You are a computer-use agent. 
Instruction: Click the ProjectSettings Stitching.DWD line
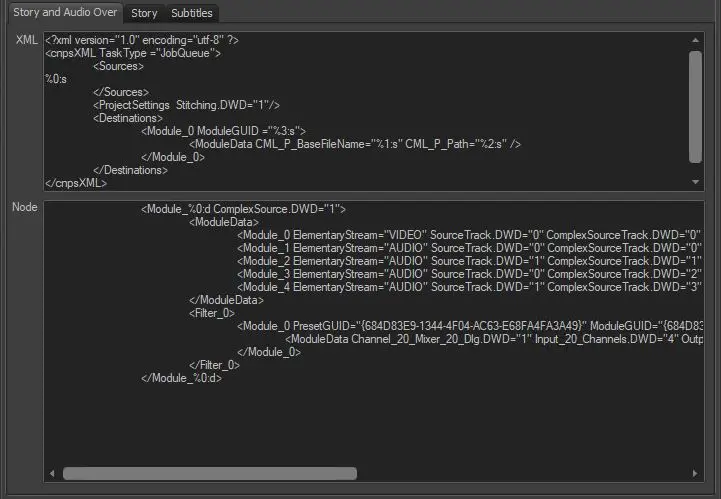[x=186, y=105]
